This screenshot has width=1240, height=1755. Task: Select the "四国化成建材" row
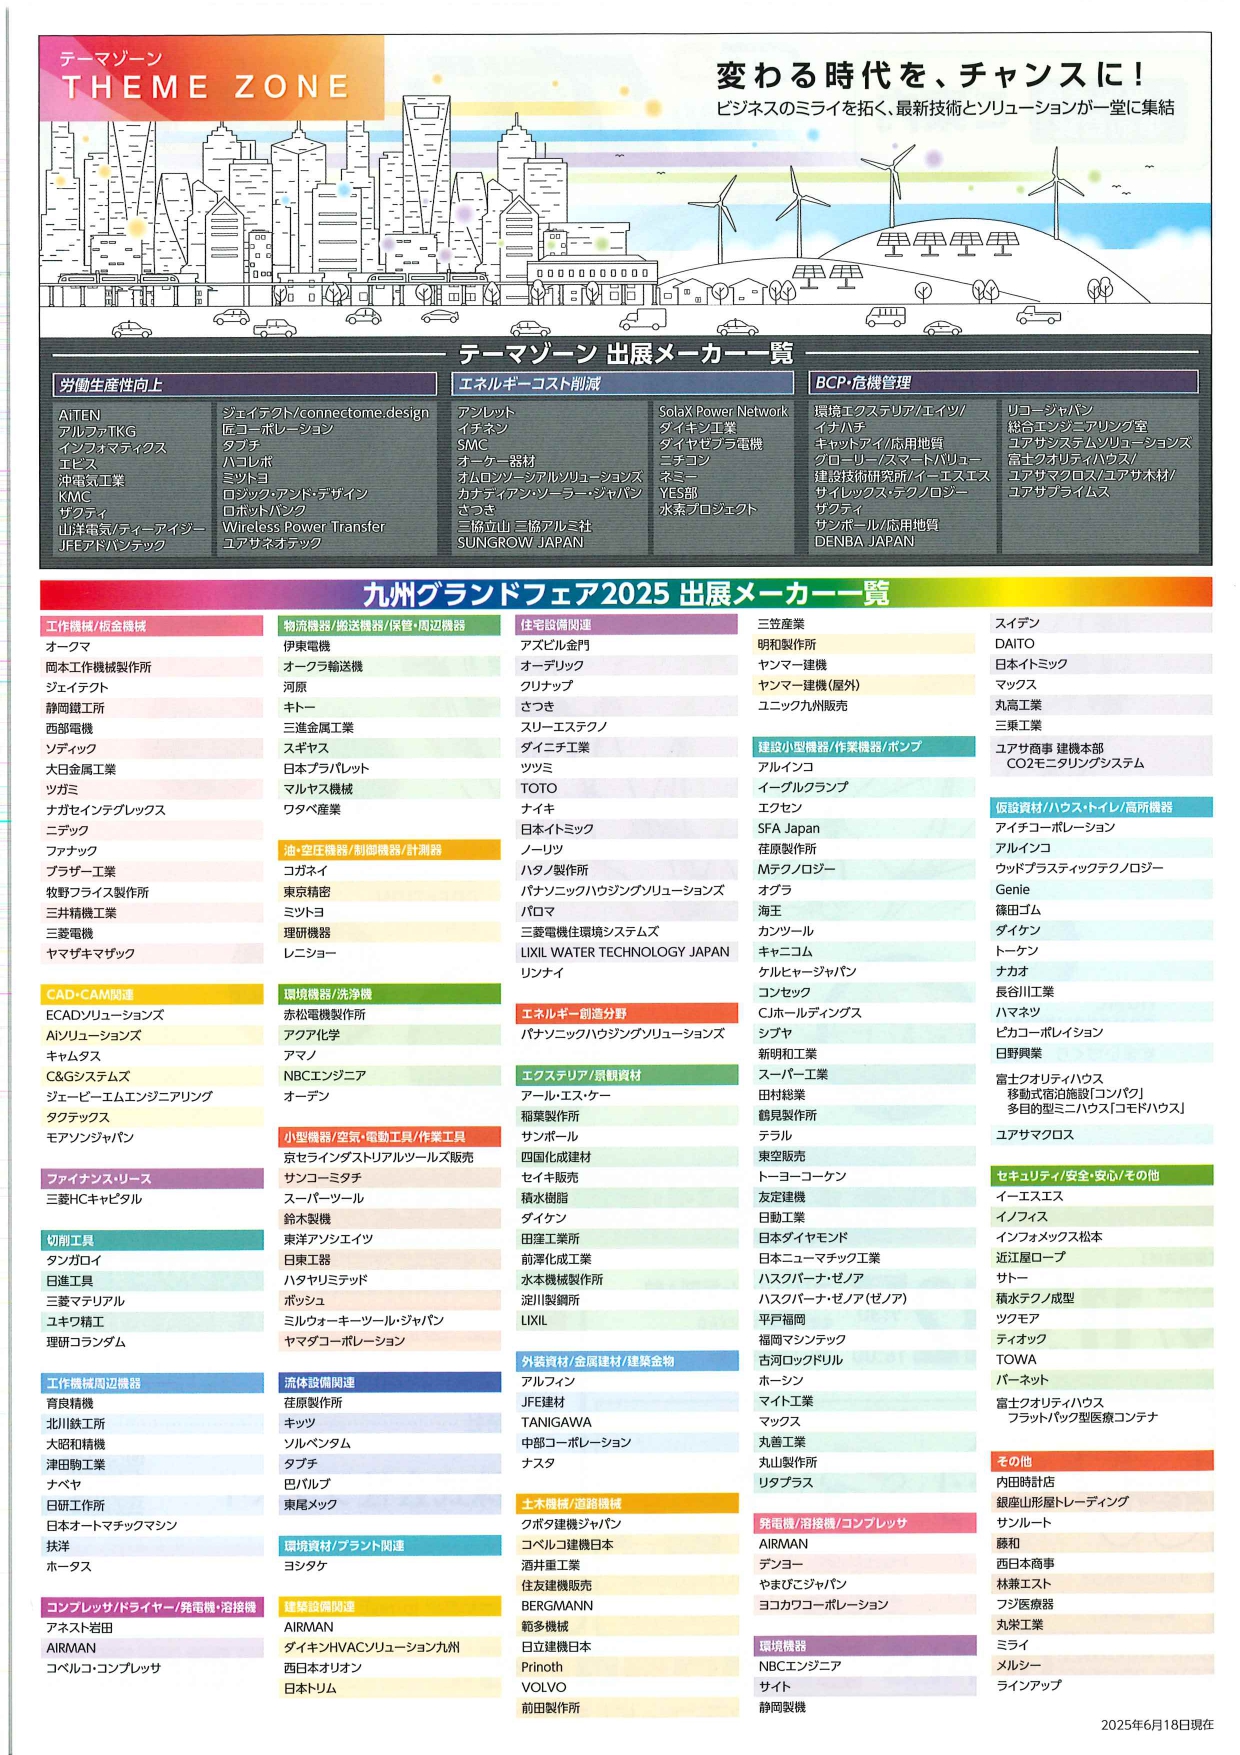coord(627,1157)
